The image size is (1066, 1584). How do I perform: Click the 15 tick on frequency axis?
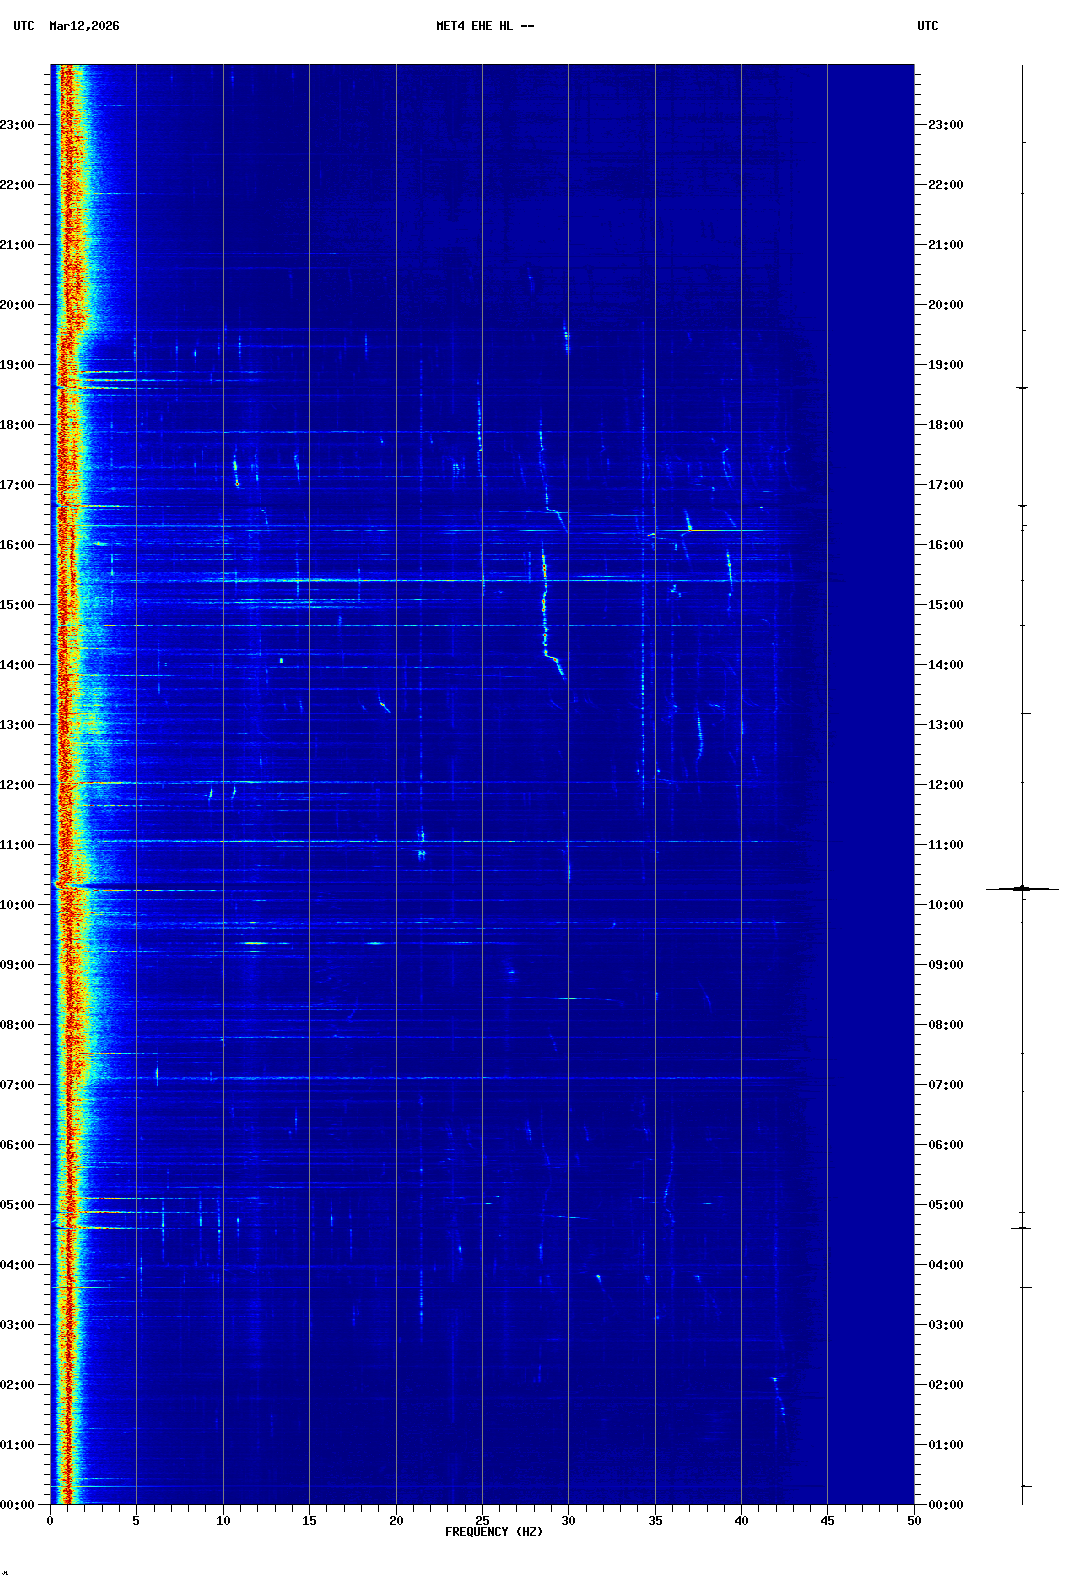click(309, 1521)
